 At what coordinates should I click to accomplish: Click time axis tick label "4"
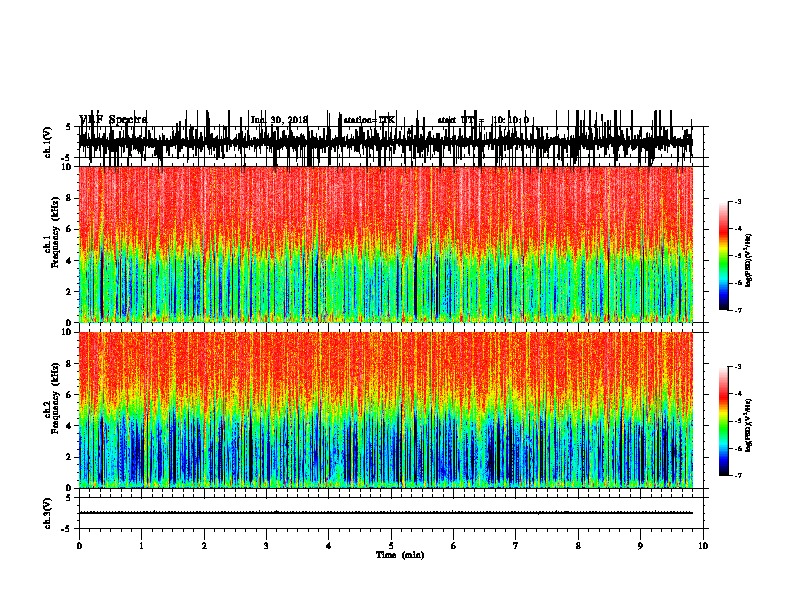pos(329,546)
